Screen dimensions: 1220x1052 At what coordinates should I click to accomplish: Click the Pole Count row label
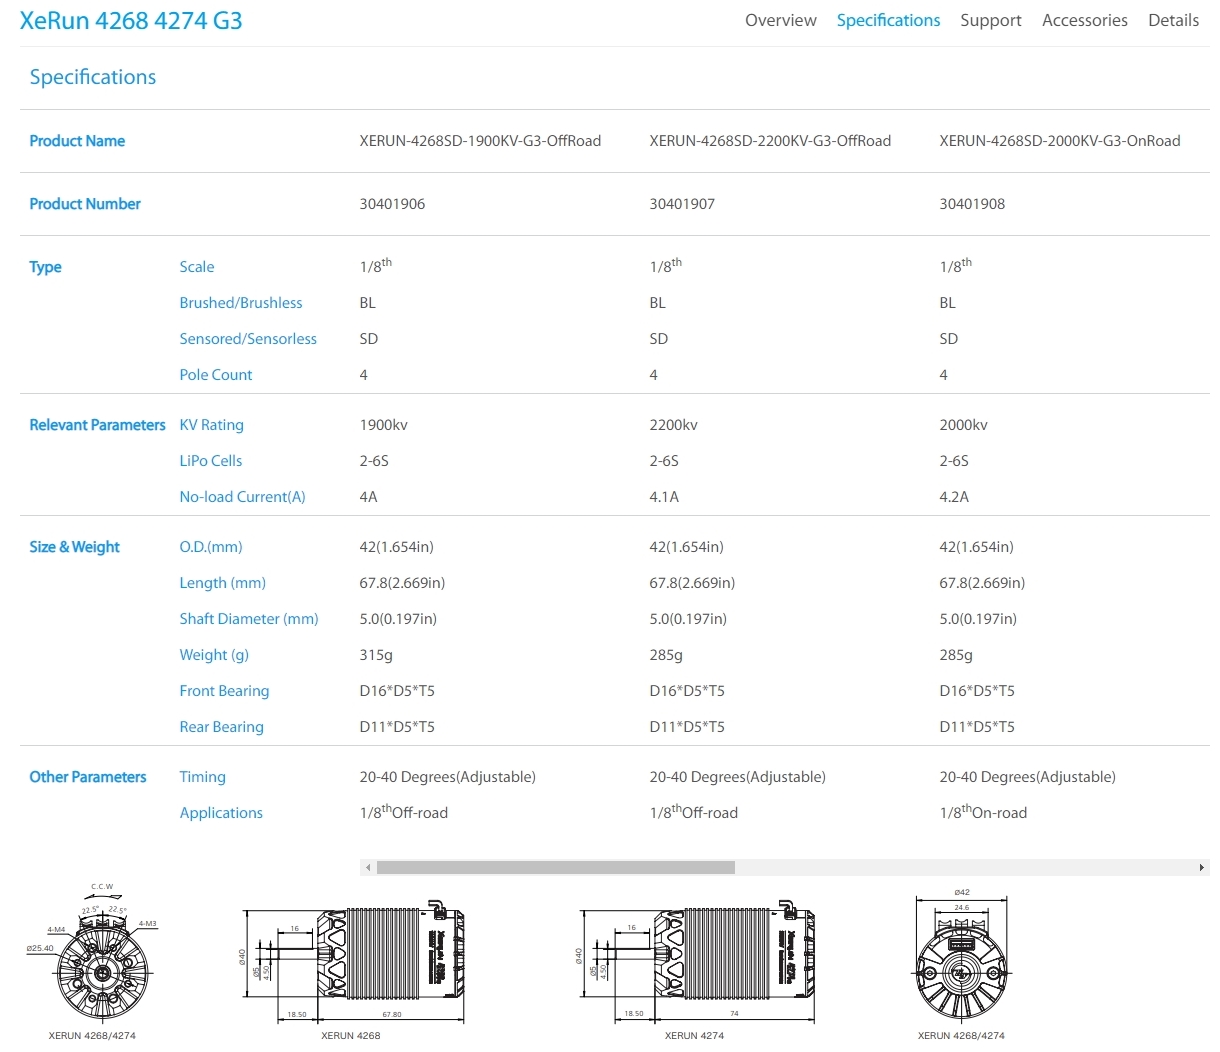tap(216, 375)
